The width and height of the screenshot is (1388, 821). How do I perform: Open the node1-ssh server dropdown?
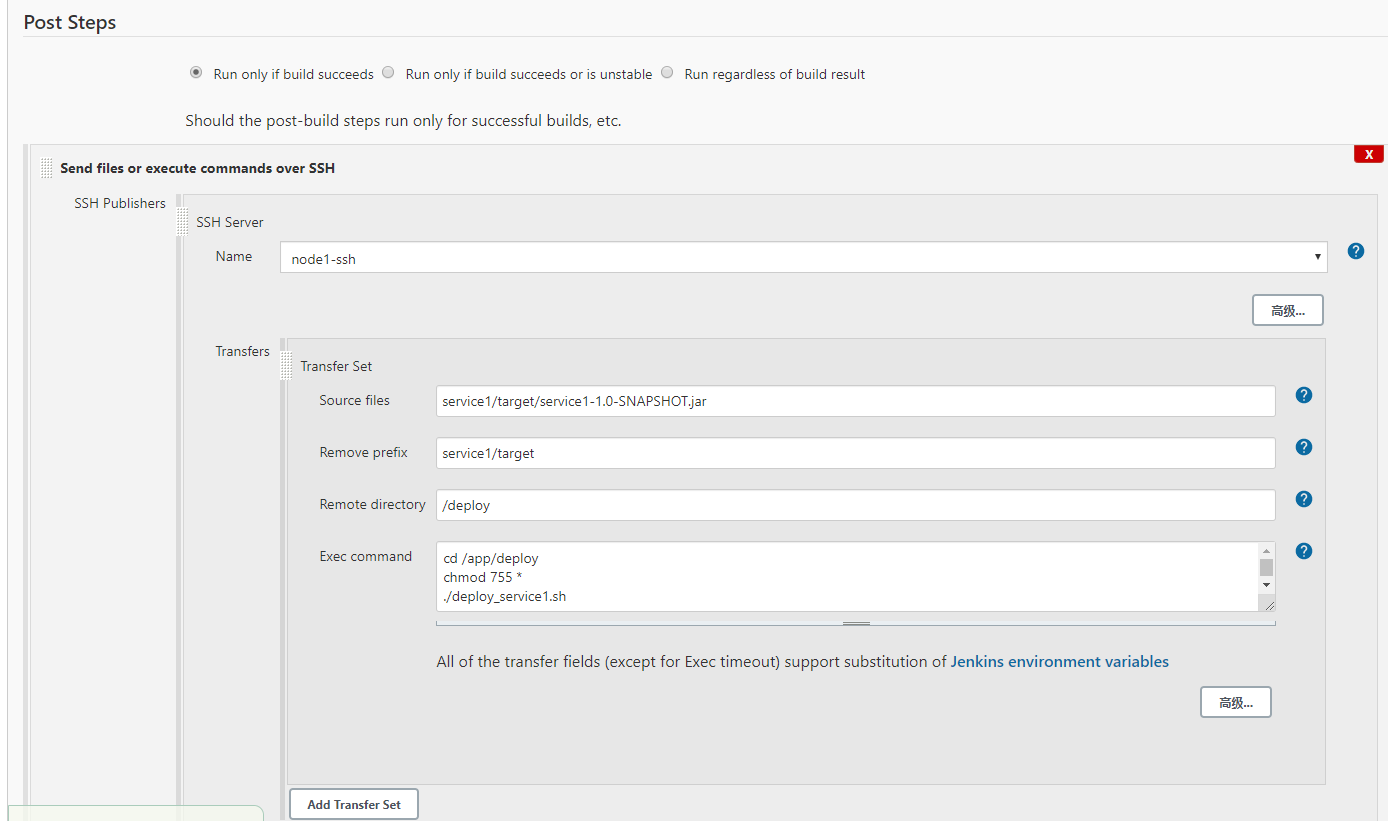(1316, 257)
